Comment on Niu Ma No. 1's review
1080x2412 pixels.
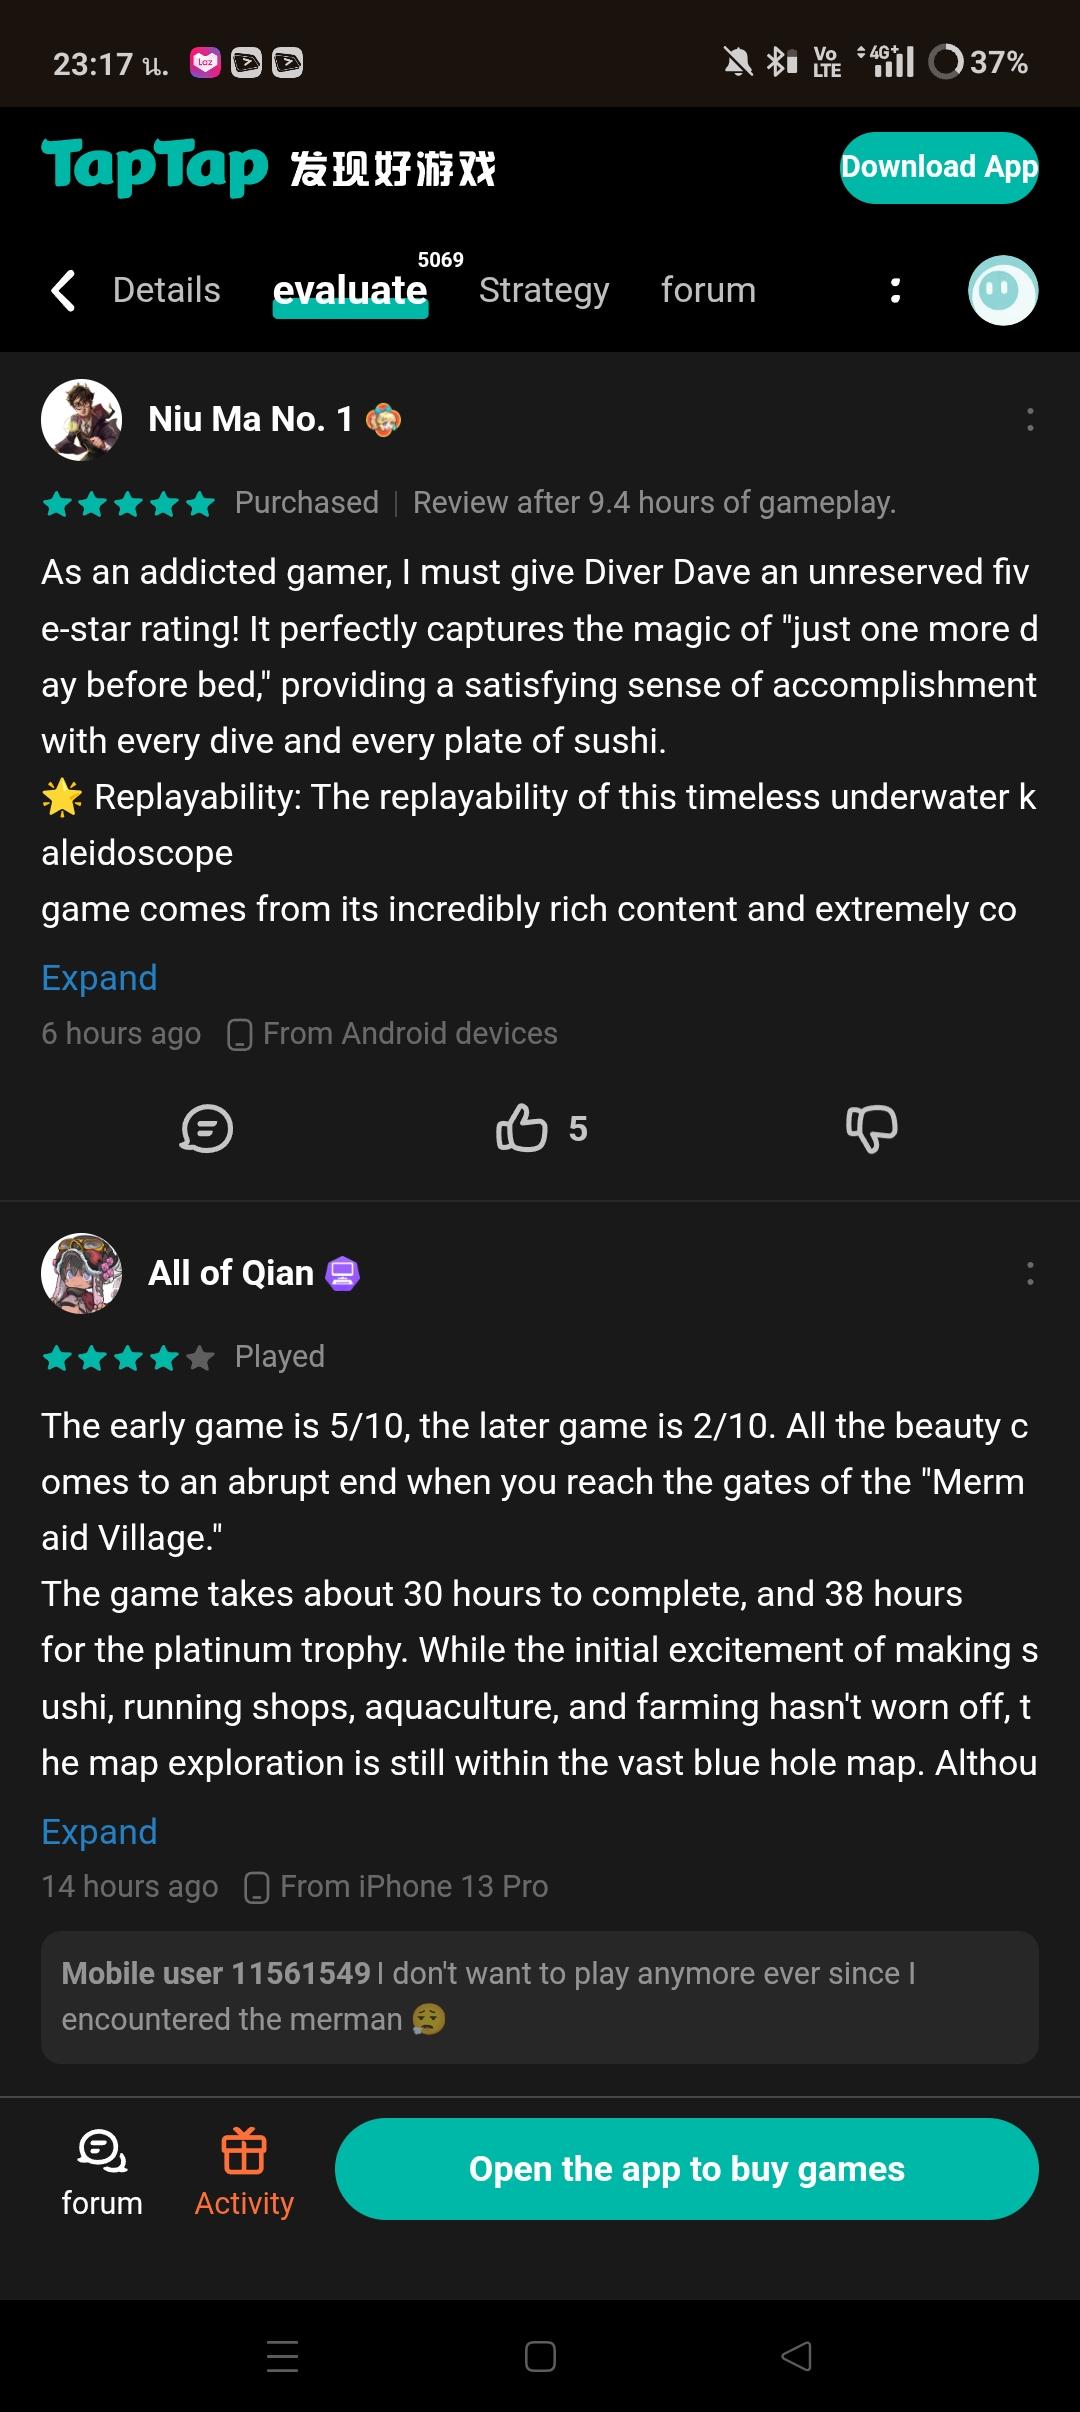point(206,1129)
